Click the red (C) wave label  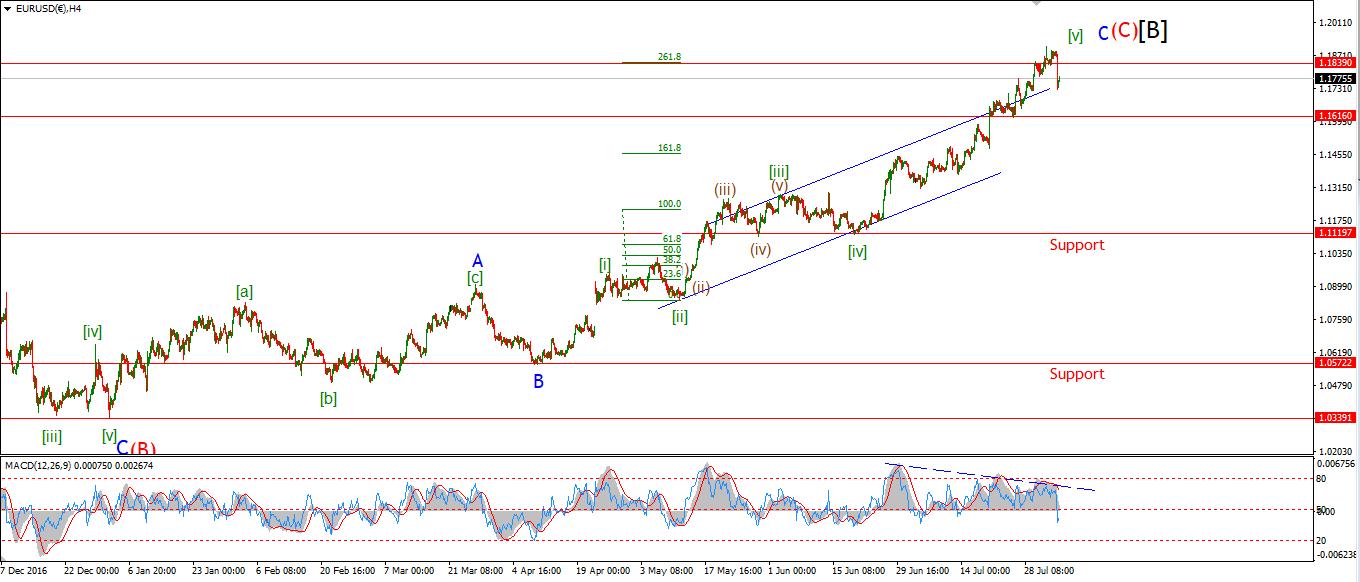pos(1124,31)
